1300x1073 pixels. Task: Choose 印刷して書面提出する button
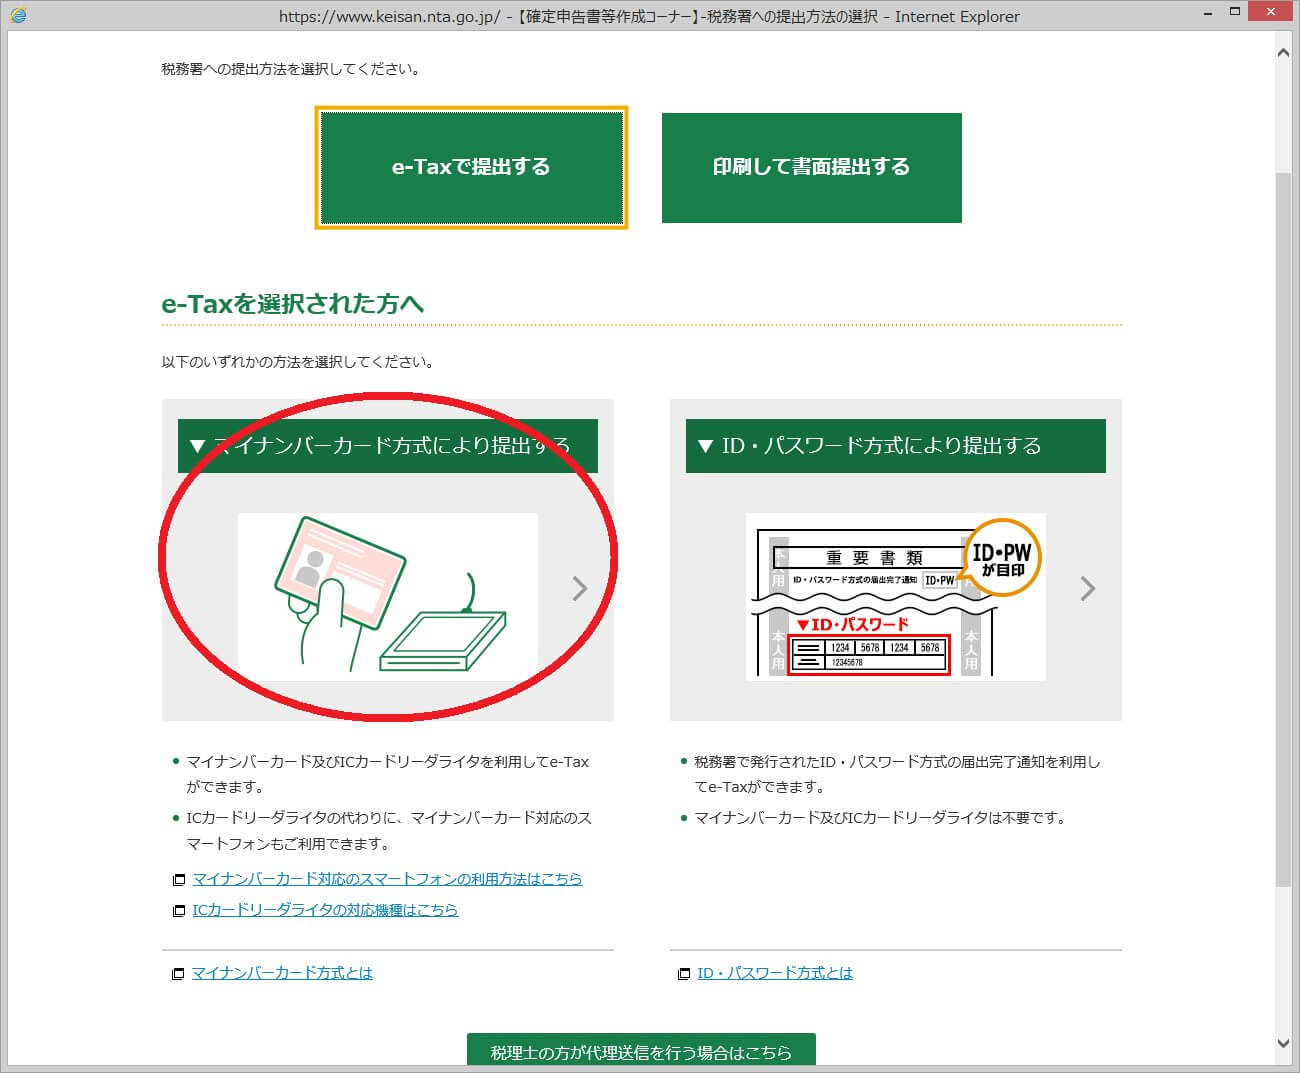pos(811,167)
